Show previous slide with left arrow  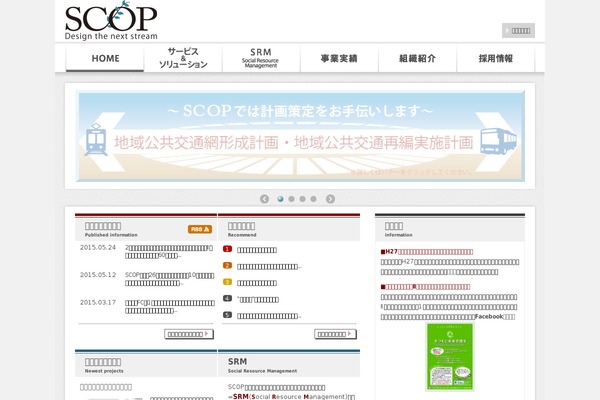tap(264, 199)
